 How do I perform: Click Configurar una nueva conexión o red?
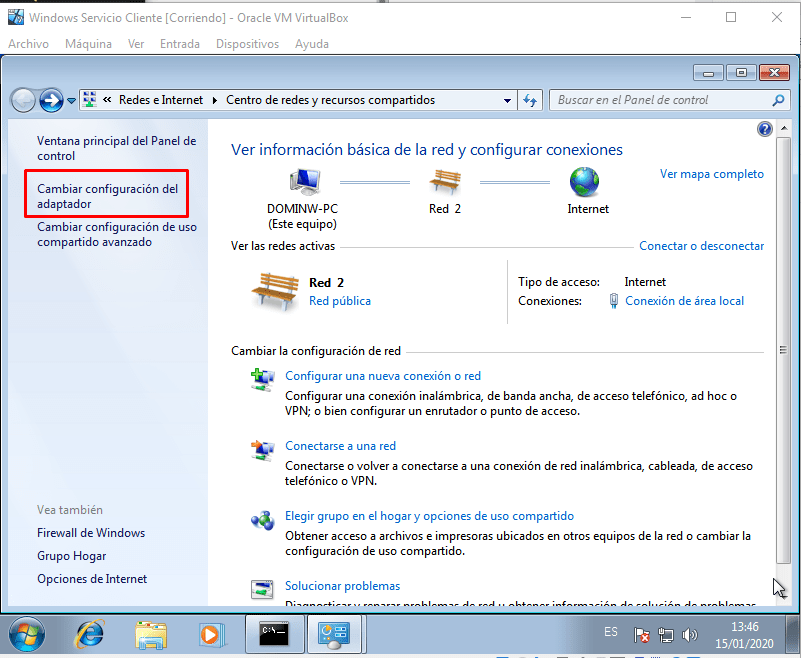383,376
